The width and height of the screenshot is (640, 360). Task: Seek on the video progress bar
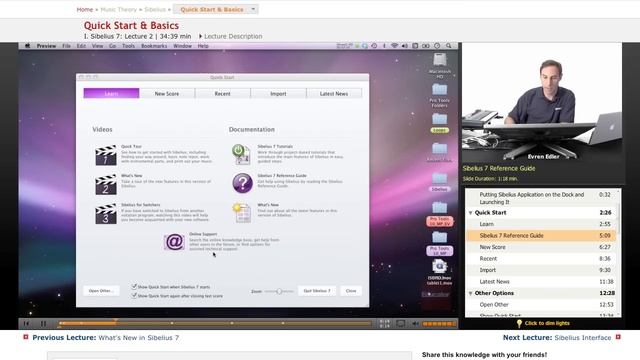pos(215,323)
